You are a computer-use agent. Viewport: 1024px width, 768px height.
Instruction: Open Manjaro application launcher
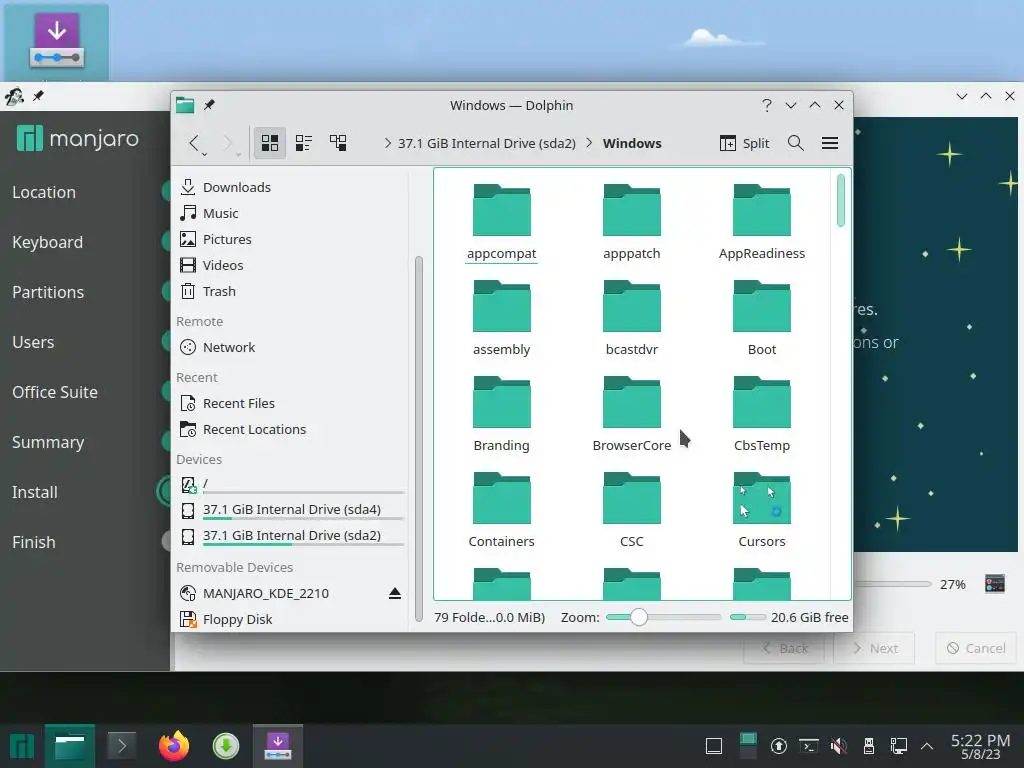[x=22, y=746]
